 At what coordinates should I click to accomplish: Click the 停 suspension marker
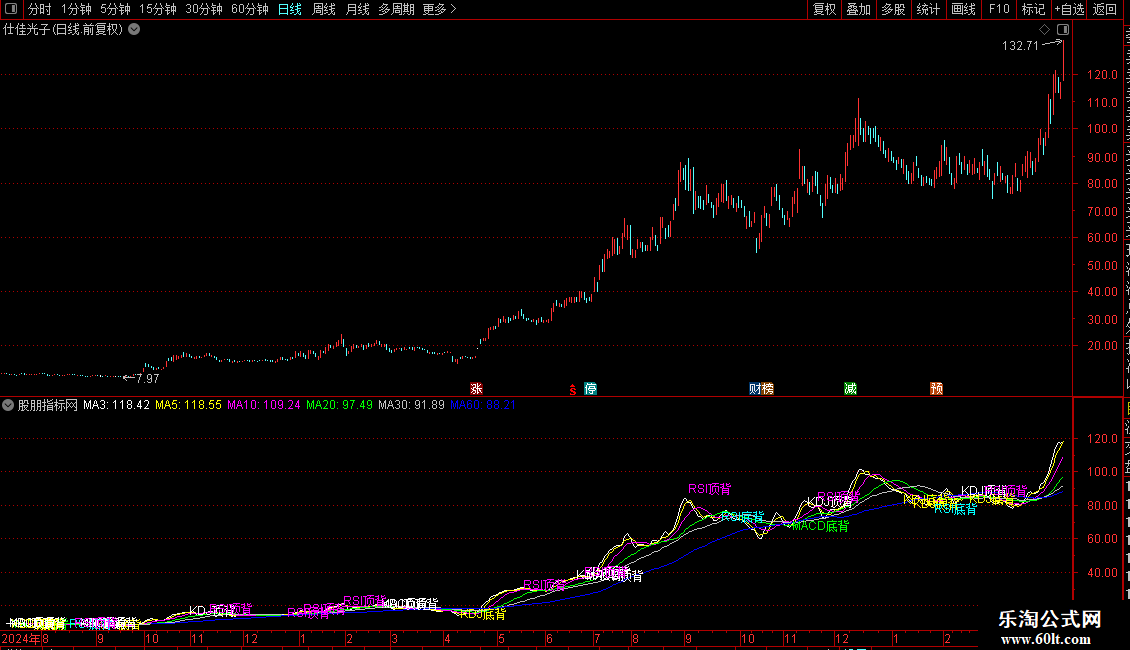pos(590,389)
